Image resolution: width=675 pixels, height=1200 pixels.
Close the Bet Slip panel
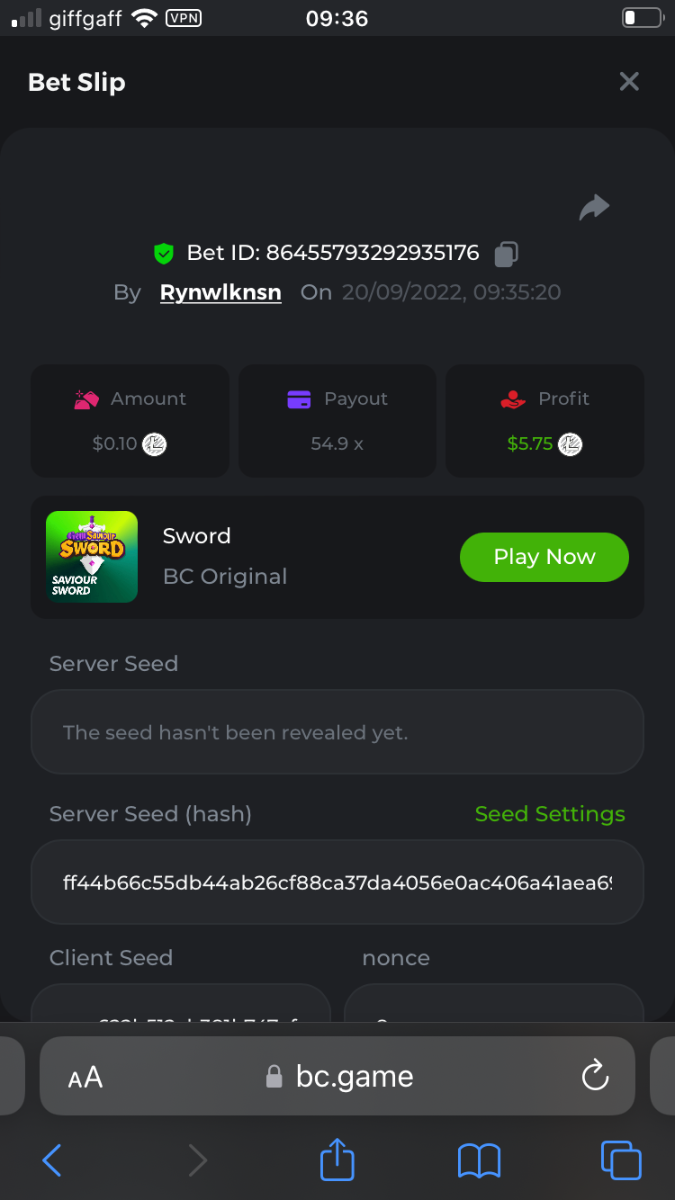tap(629, 82)
